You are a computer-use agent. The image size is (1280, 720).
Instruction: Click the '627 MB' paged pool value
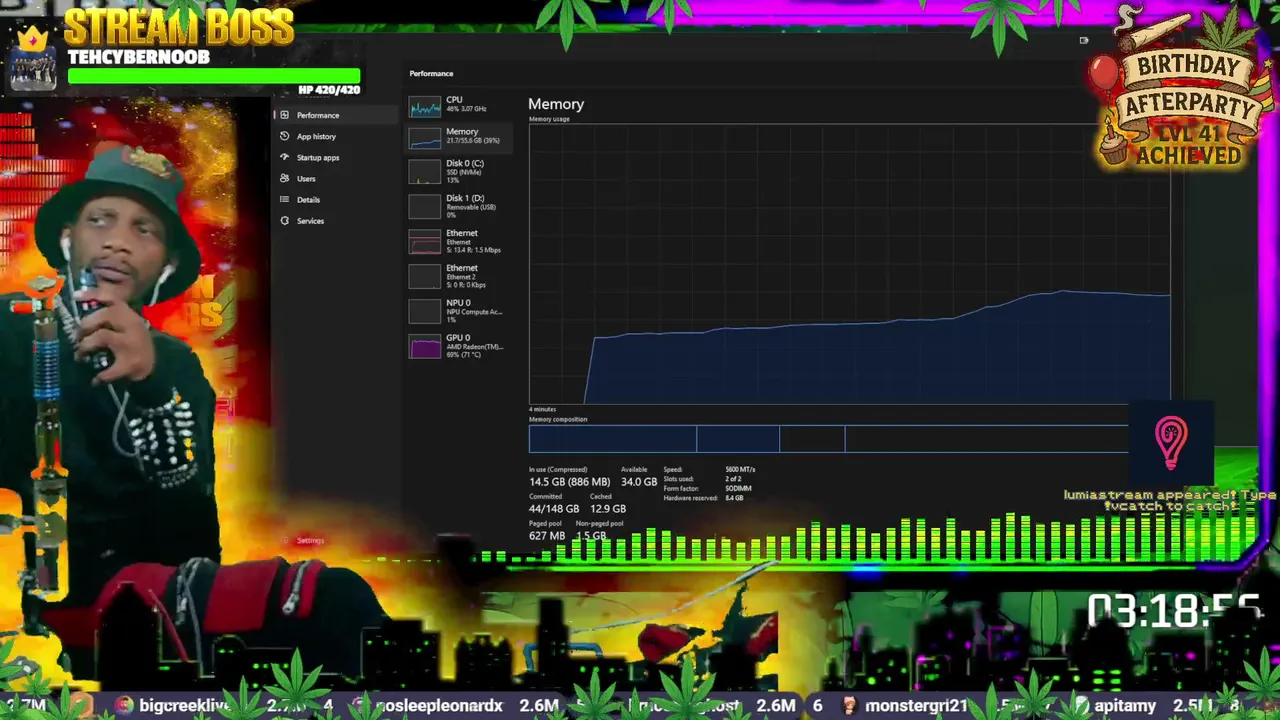(547, 536)
